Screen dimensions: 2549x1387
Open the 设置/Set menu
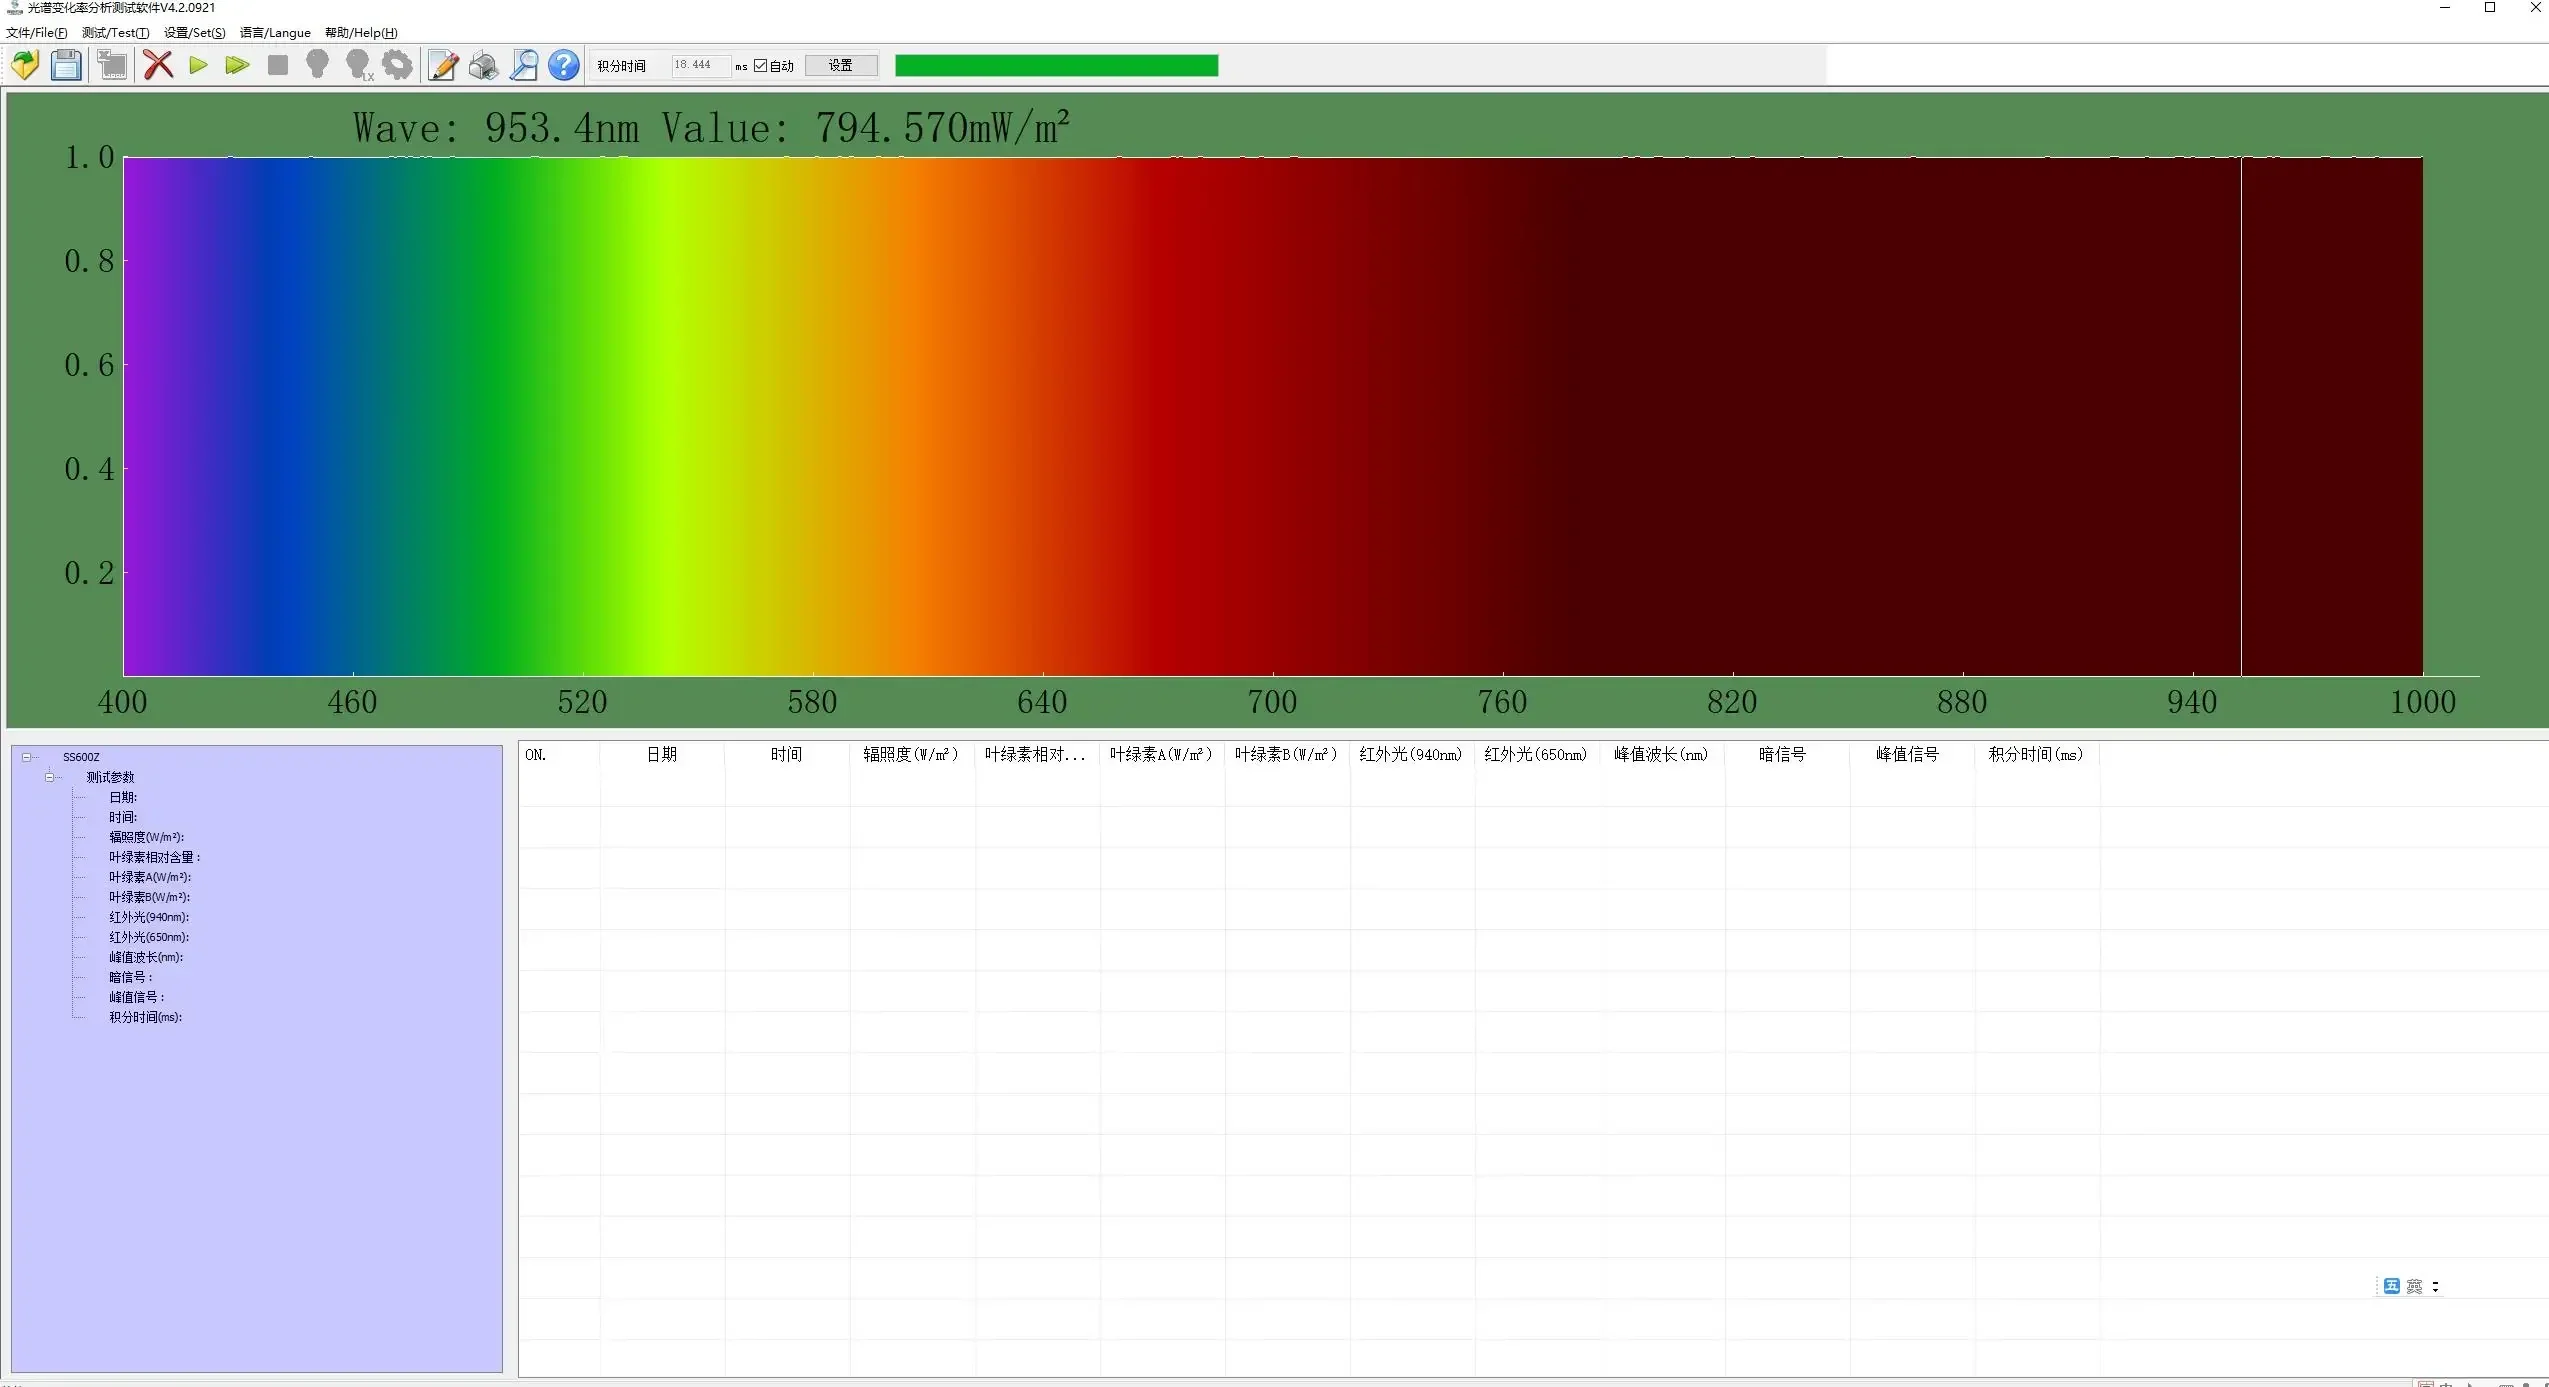point(194,32)
